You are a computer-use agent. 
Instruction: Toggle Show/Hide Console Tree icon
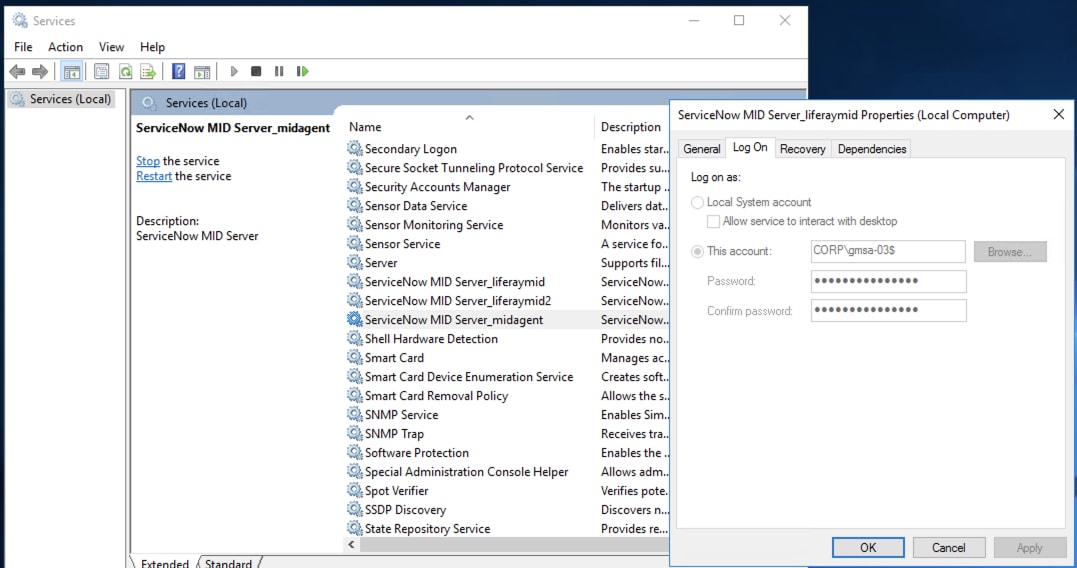(x=71, y=71)
